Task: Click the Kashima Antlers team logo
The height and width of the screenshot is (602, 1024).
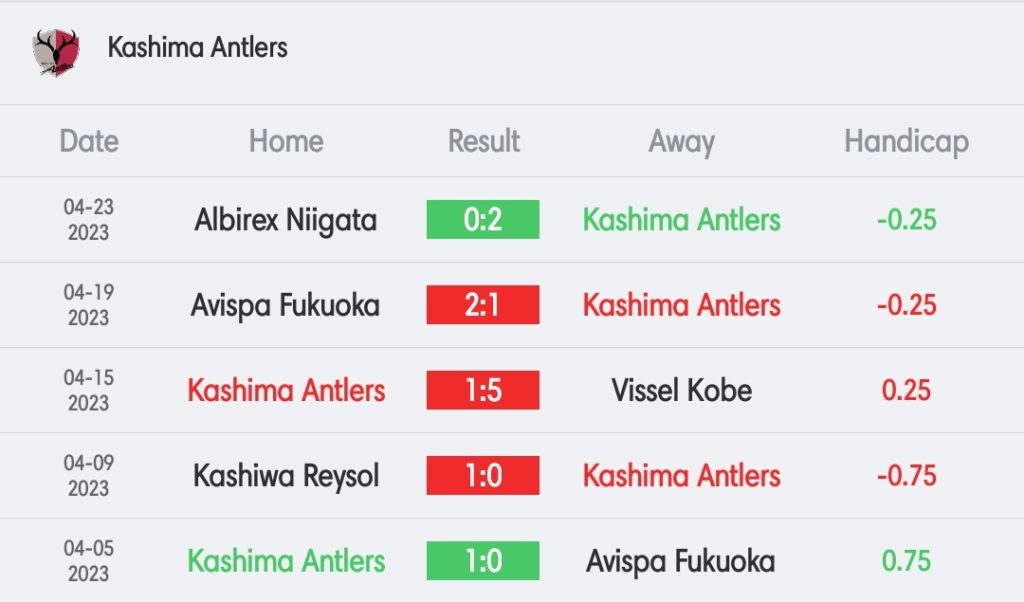Action: (x=54, y=51)
